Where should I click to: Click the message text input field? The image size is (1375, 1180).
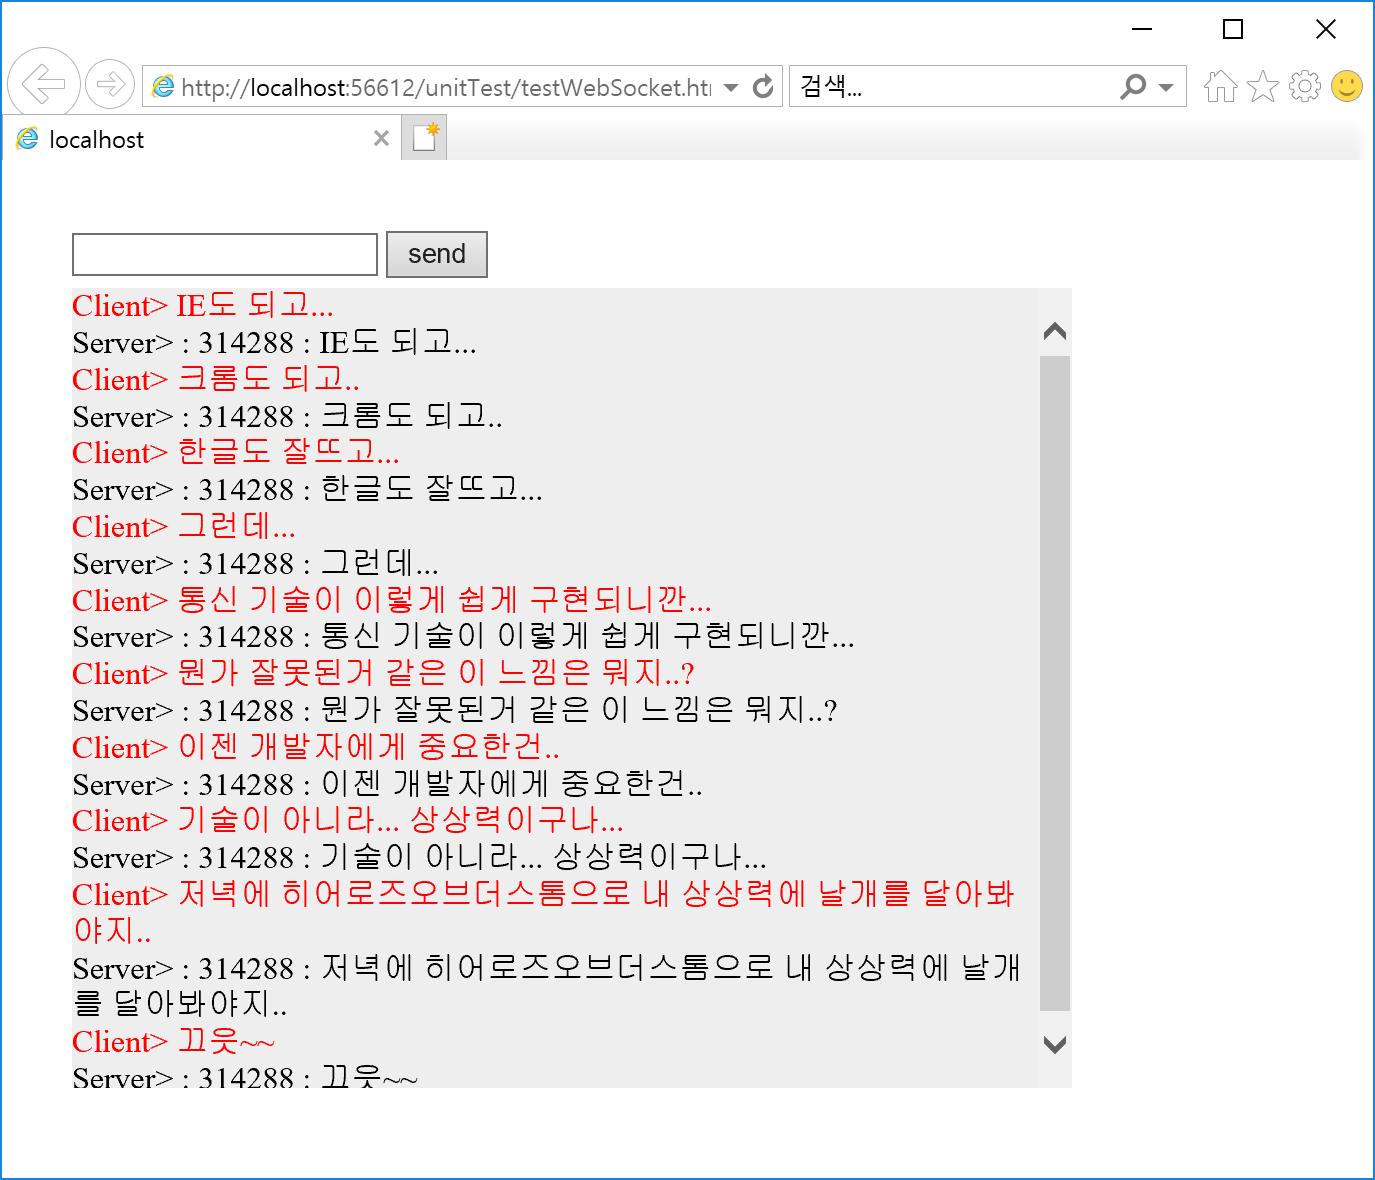click(x=225, y=254)
